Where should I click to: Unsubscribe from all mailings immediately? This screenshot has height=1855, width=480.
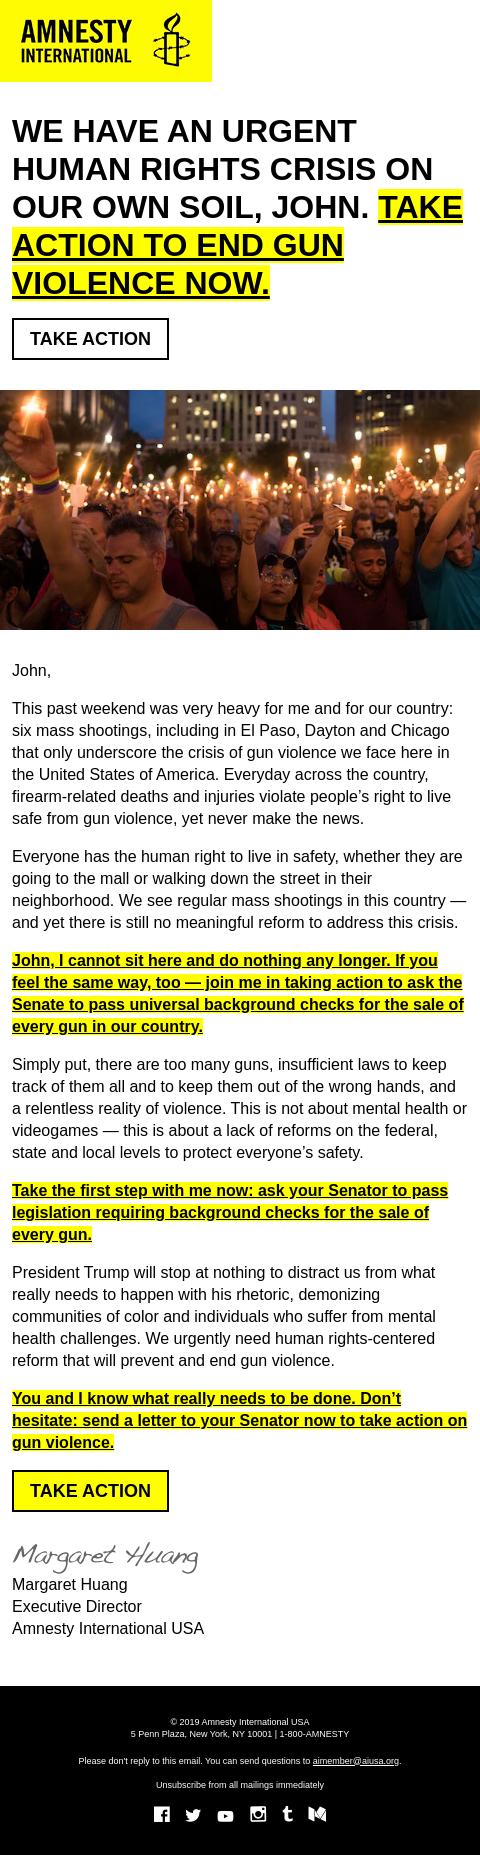tap(240, 1785)
